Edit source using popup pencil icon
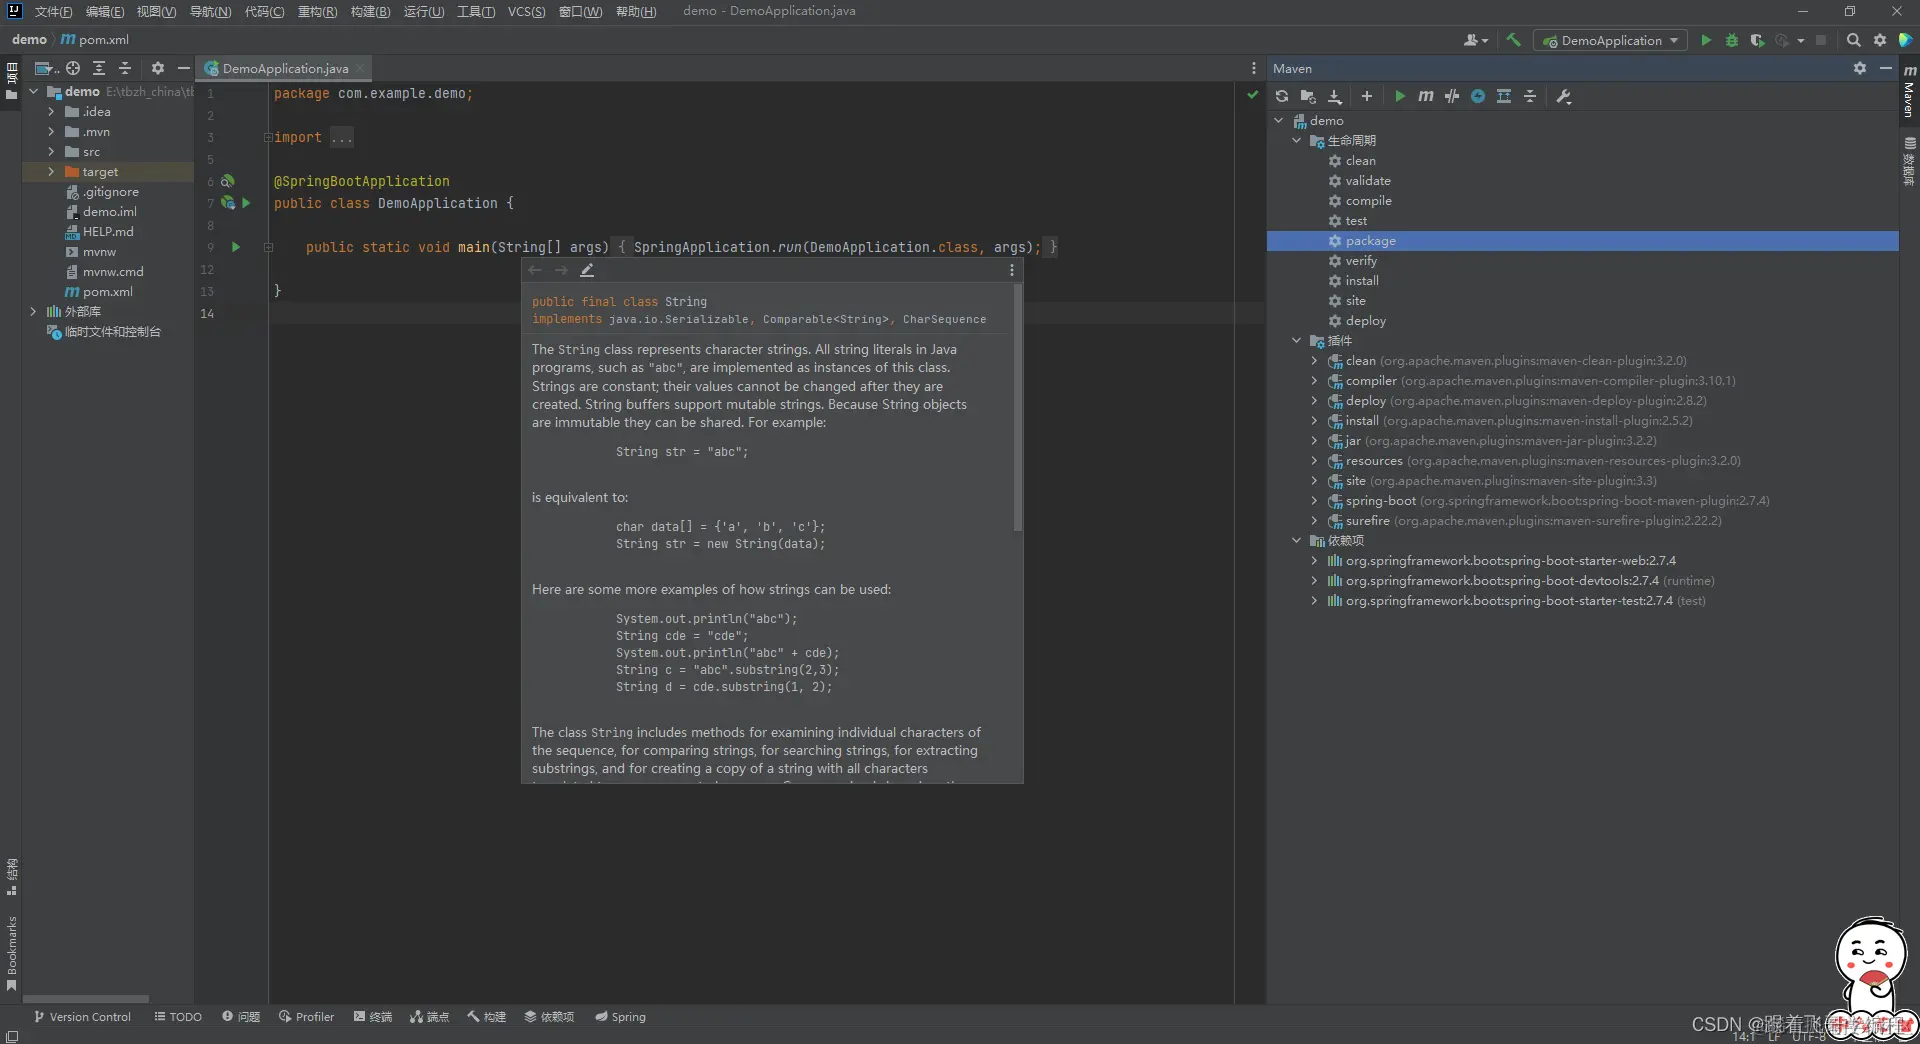This screenshot has height=1044, width=1920. click(x=587, y=271)
